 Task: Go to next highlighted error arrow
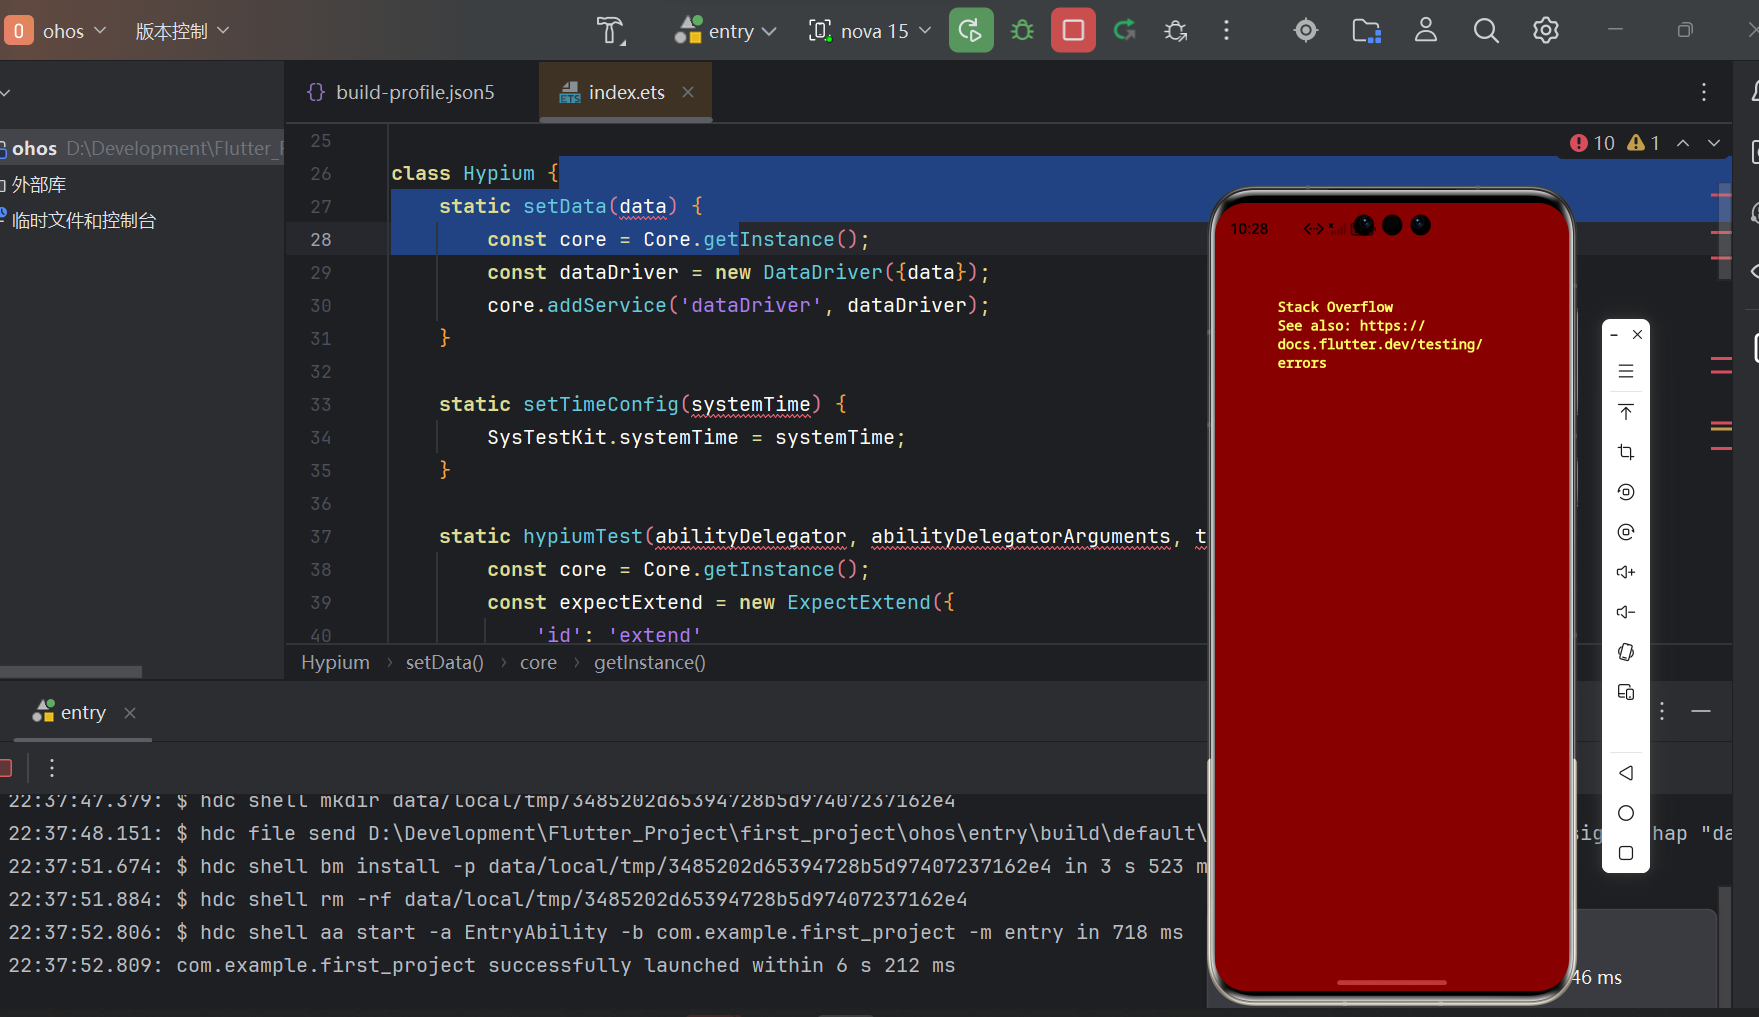click(x=1714, y=143)
